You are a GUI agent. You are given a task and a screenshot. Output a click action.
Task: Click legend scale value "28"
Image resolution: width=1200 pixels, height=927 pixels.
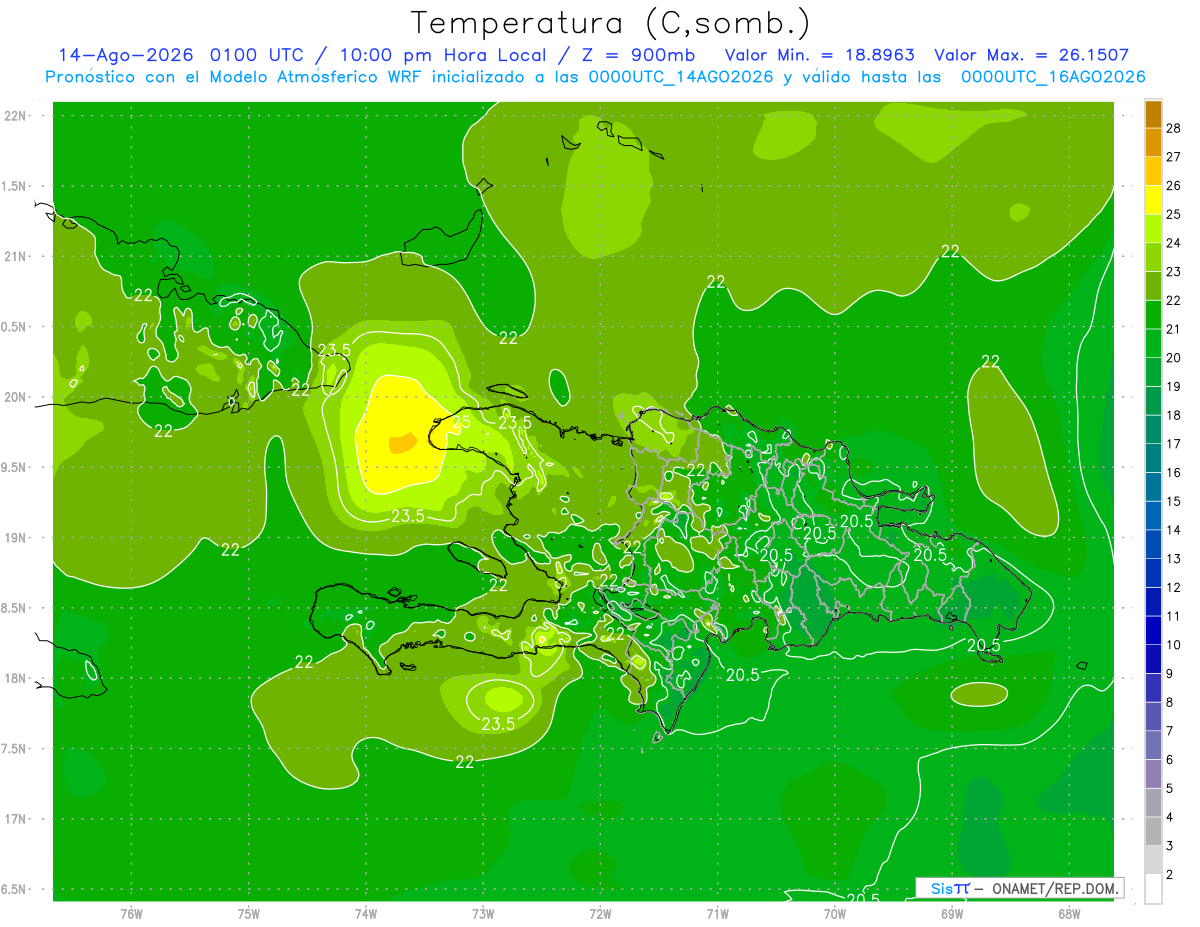tap(1173, 128)
